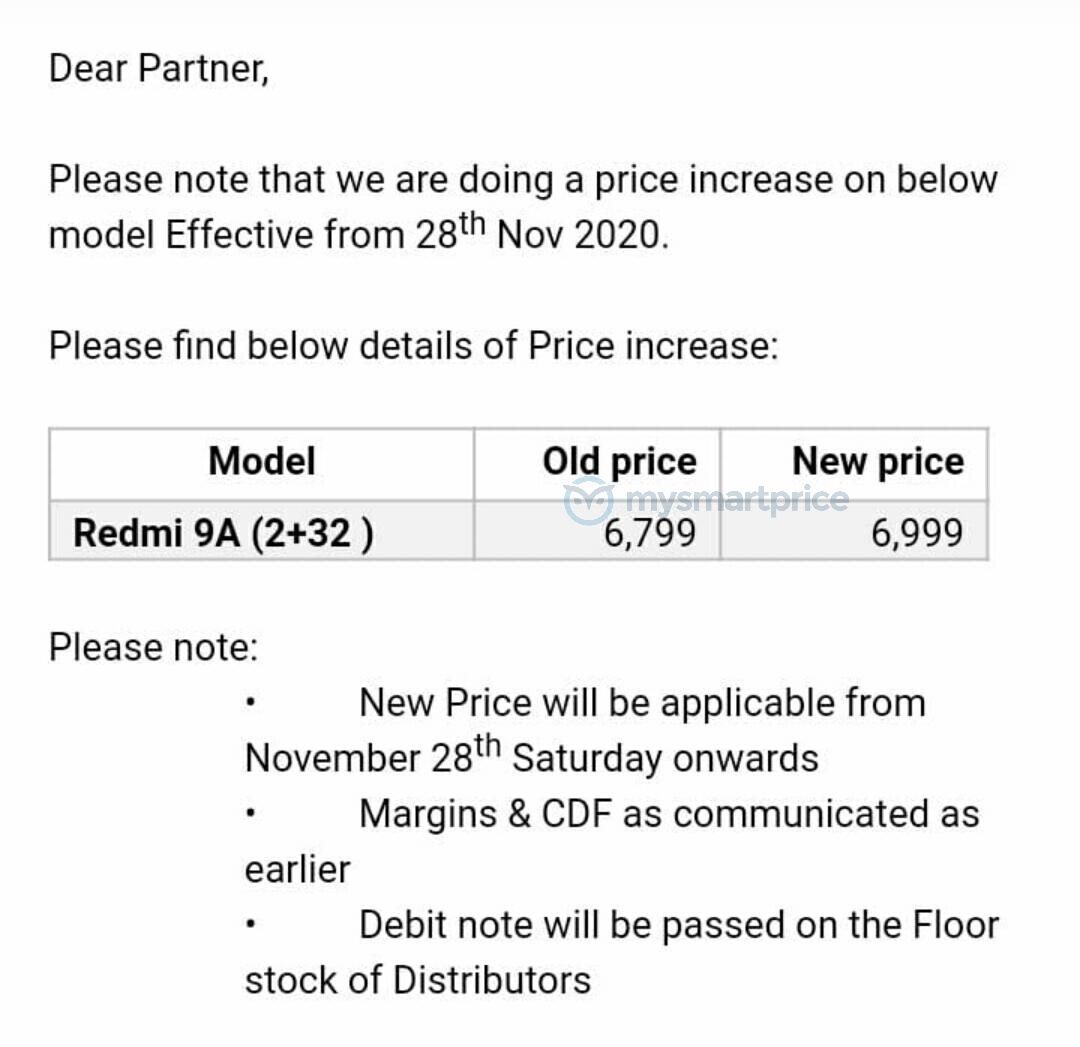This screenshot has width=1080, height=1047.
Task: Click the old price value 6,799
Action: click(650, 534)
